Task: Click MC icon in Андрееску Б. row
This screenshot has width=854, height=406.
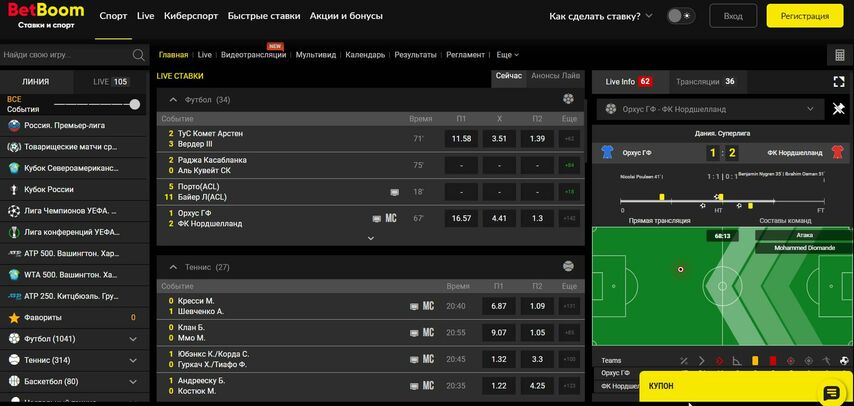Action: pyautogui.click(x=429, y=385)
